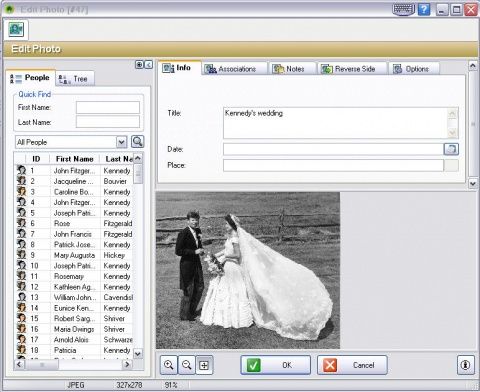The width and height of the screenshot is (480, 392).
Task: Select the Patrick Jose... Kennedy row
Action: [75, 244]
